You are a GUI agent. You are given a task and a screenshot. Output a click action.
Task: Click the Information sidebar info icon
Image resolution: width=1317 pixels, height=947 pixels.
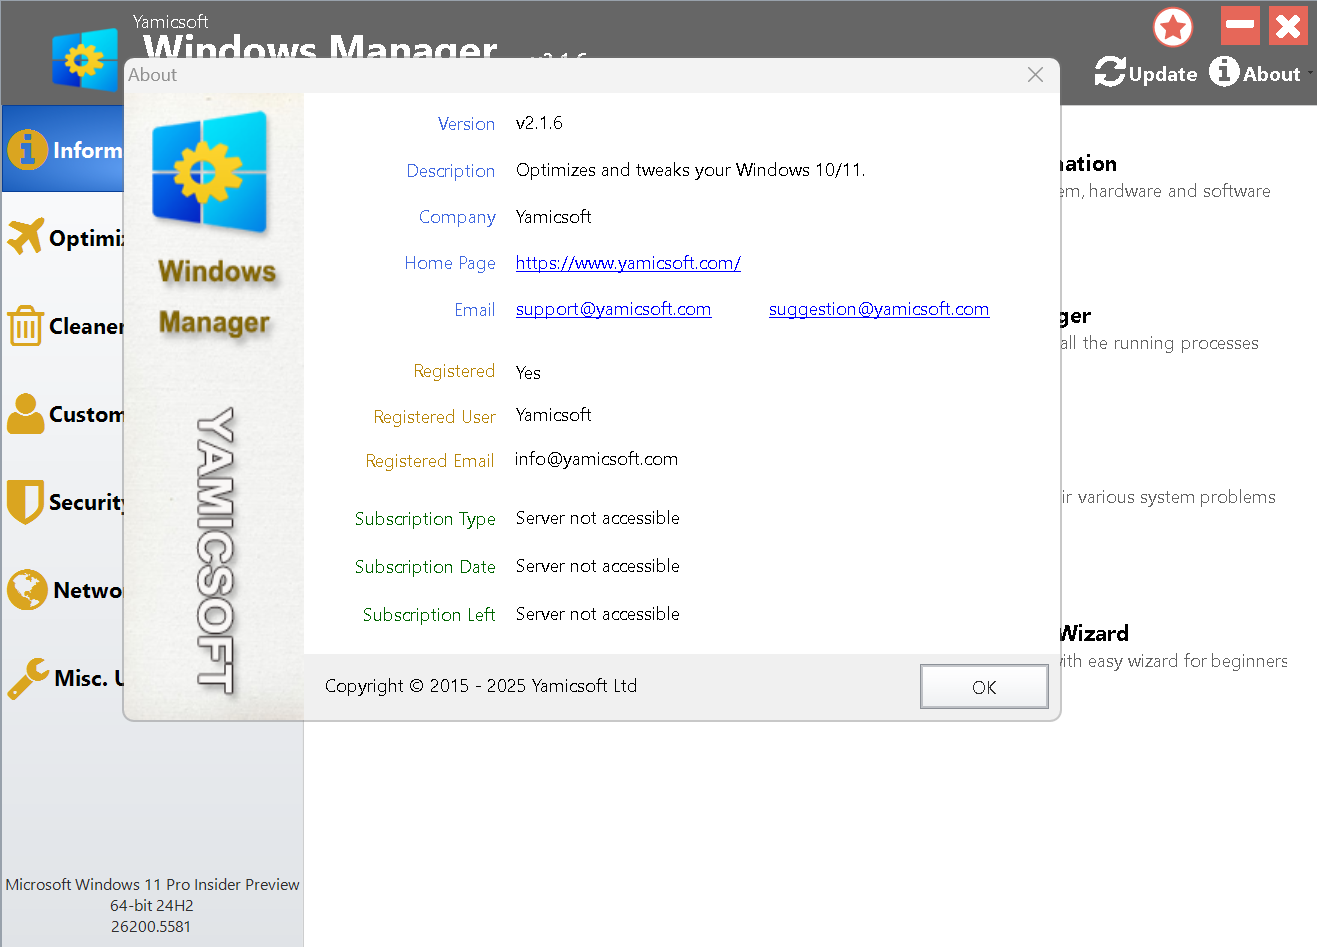tap(27, 149)
